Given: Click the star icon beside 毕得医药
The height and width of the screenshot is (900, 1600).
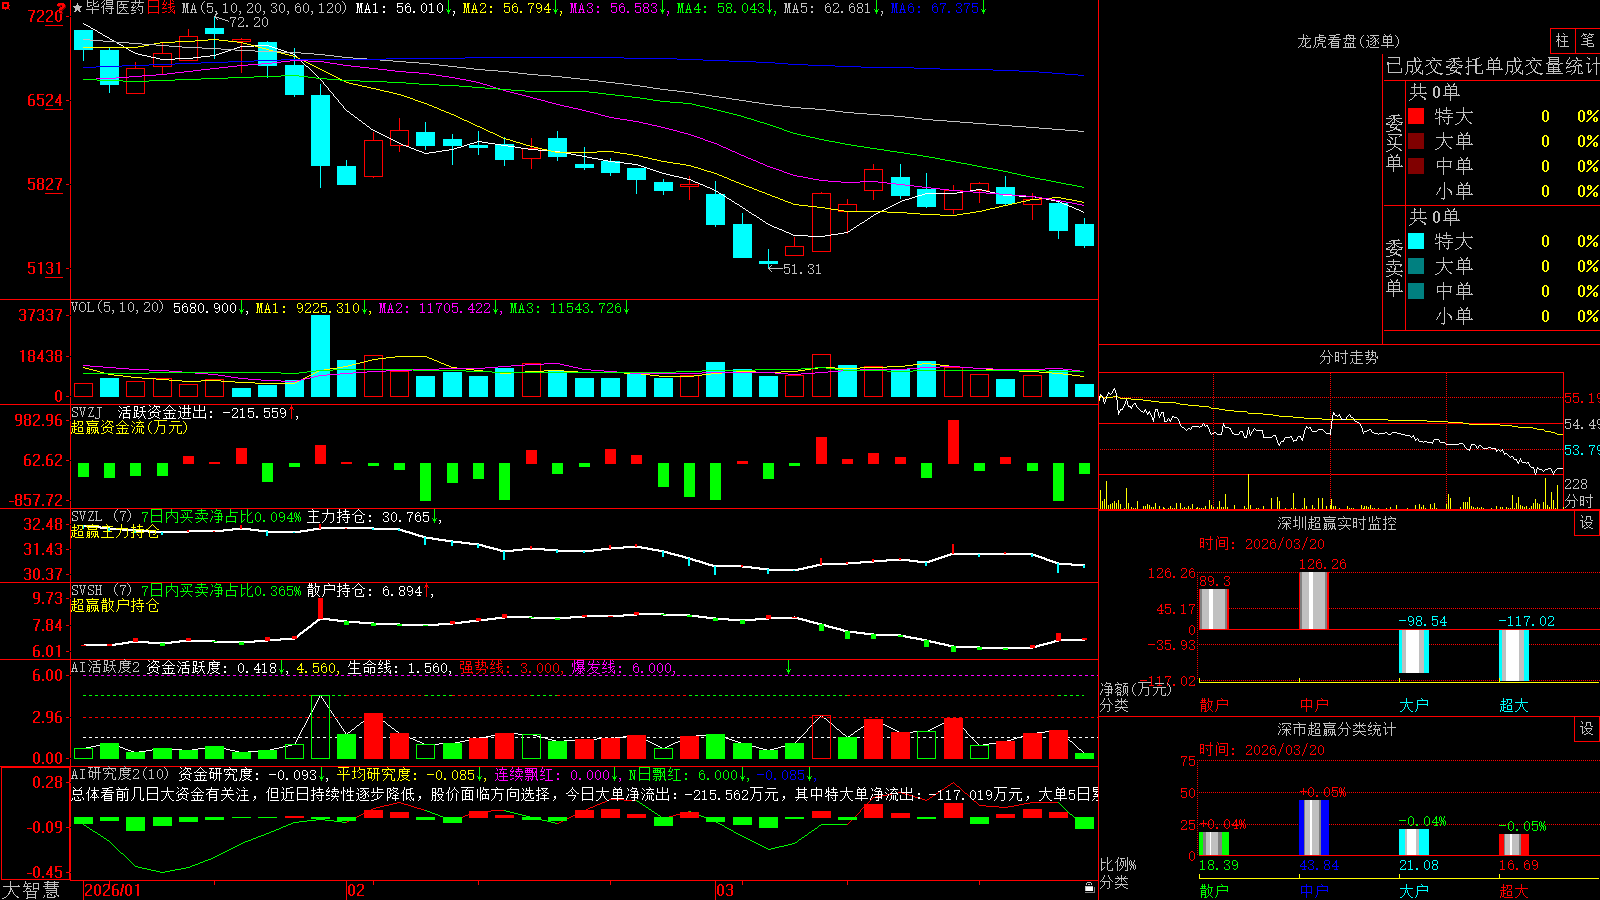Looking at the screenshot, I should tap(77, 8).
